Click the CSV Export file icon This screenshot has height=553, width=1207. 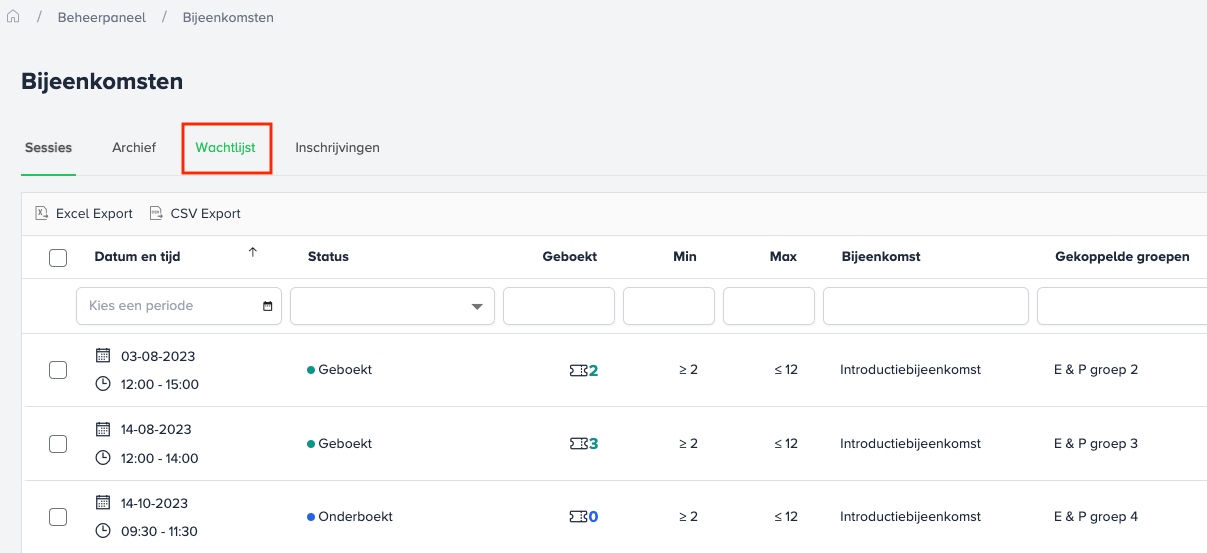(156, 213)
